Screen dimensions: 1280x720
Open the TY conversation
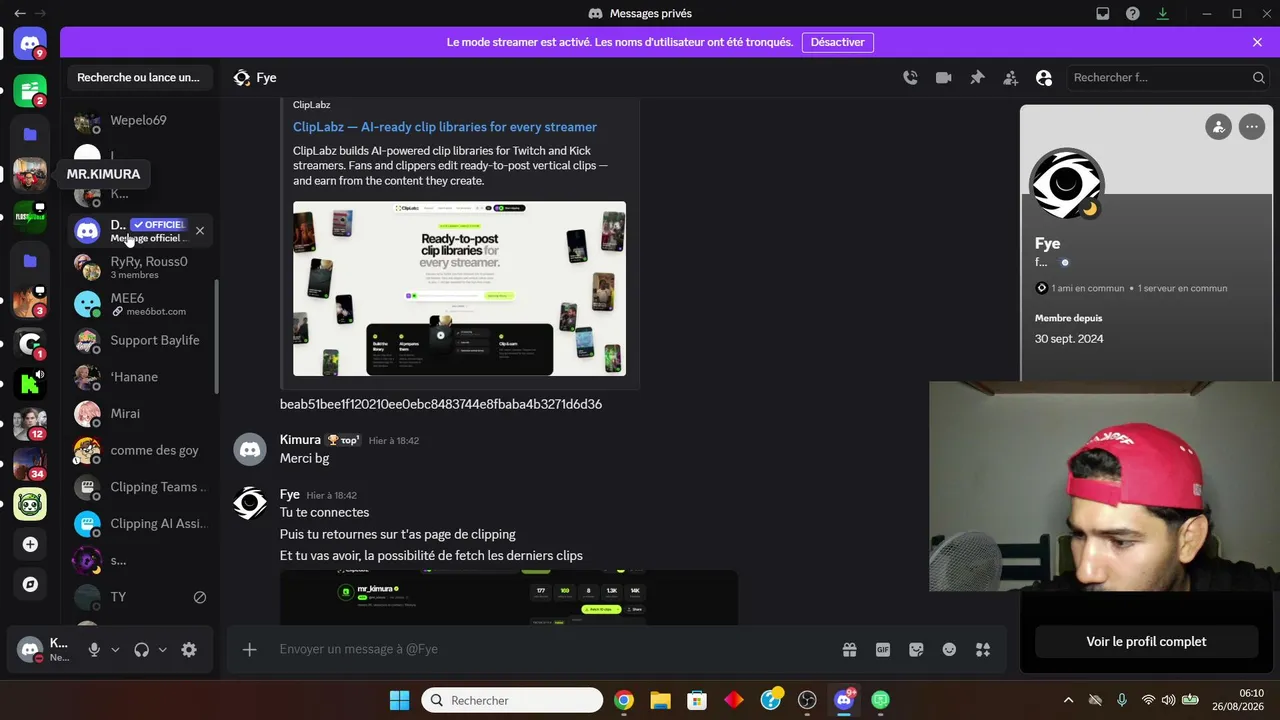(140, 597)
